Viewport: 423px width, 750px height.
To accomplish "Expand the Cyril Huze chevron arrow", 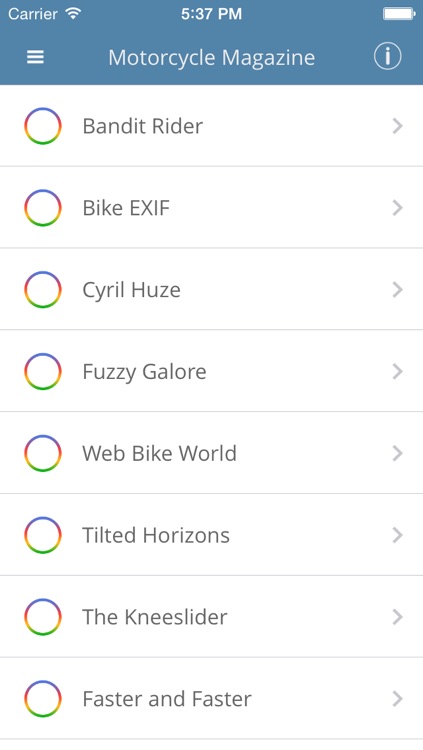I will click(397, 289).
